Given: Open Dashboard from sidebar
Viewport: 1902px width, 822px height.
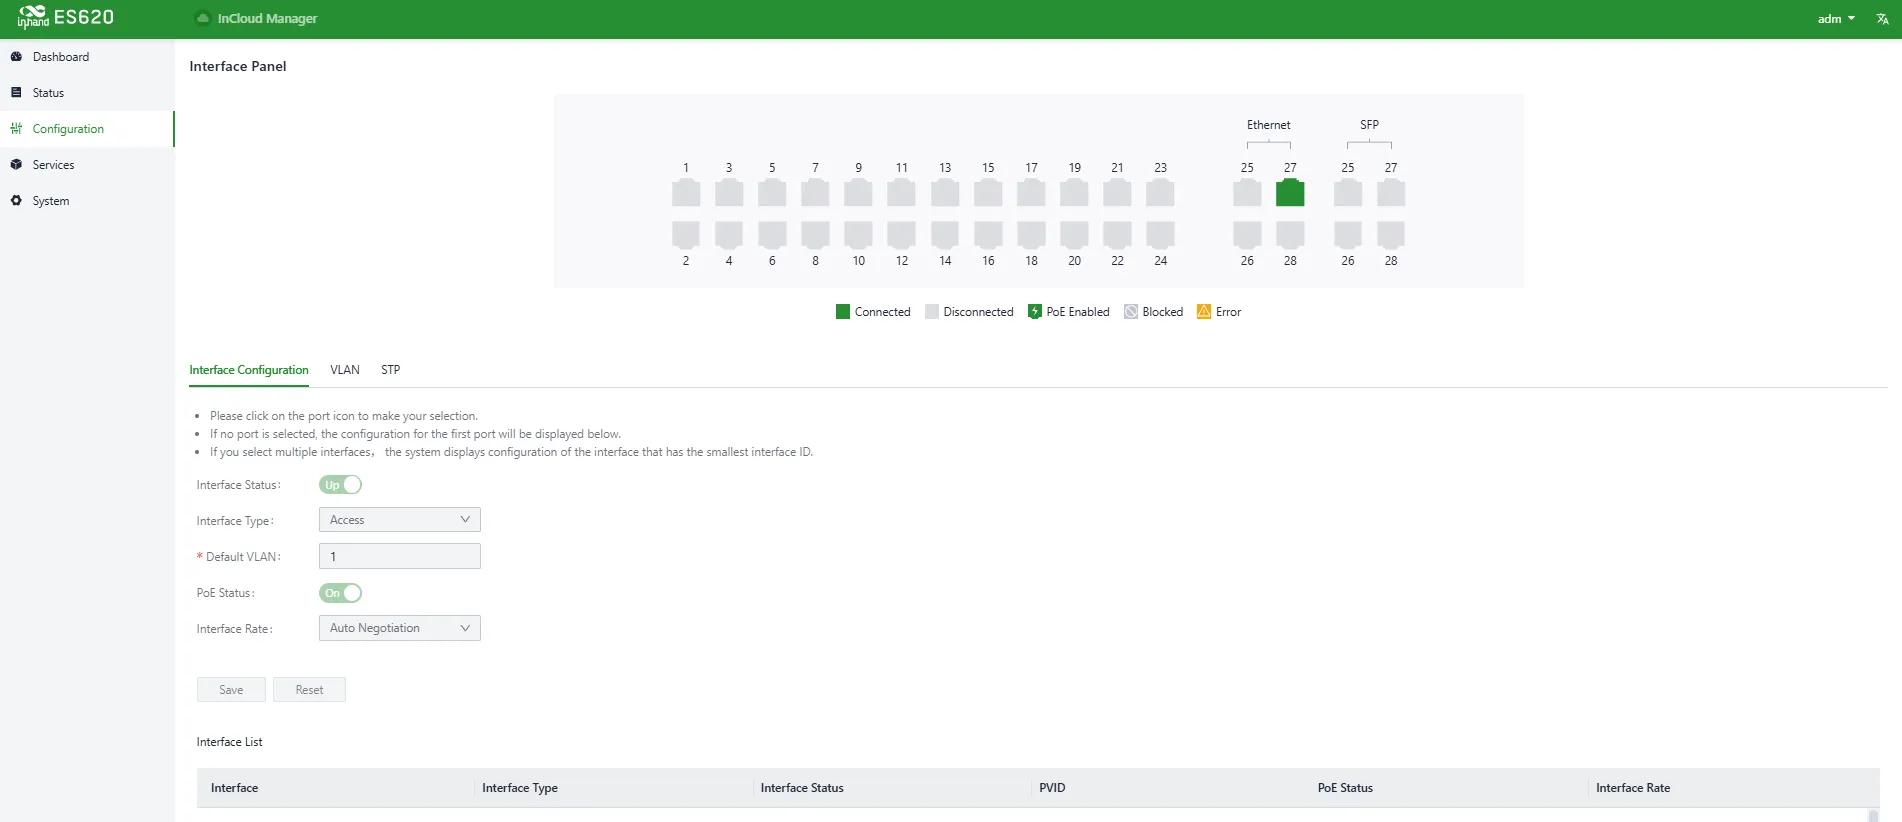Looking at the screenshot, I should [x=61, y=57].
